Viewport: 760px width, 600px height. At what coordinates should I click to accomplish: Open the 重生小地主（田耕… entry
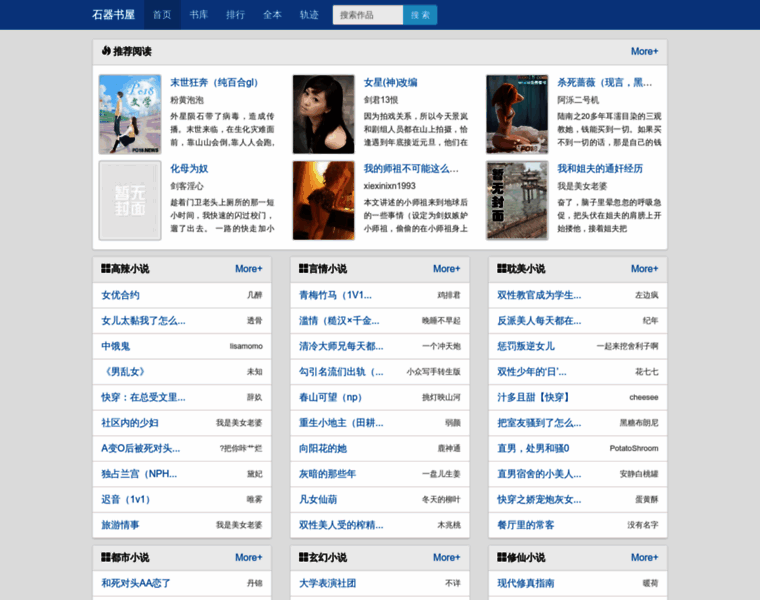341,423
